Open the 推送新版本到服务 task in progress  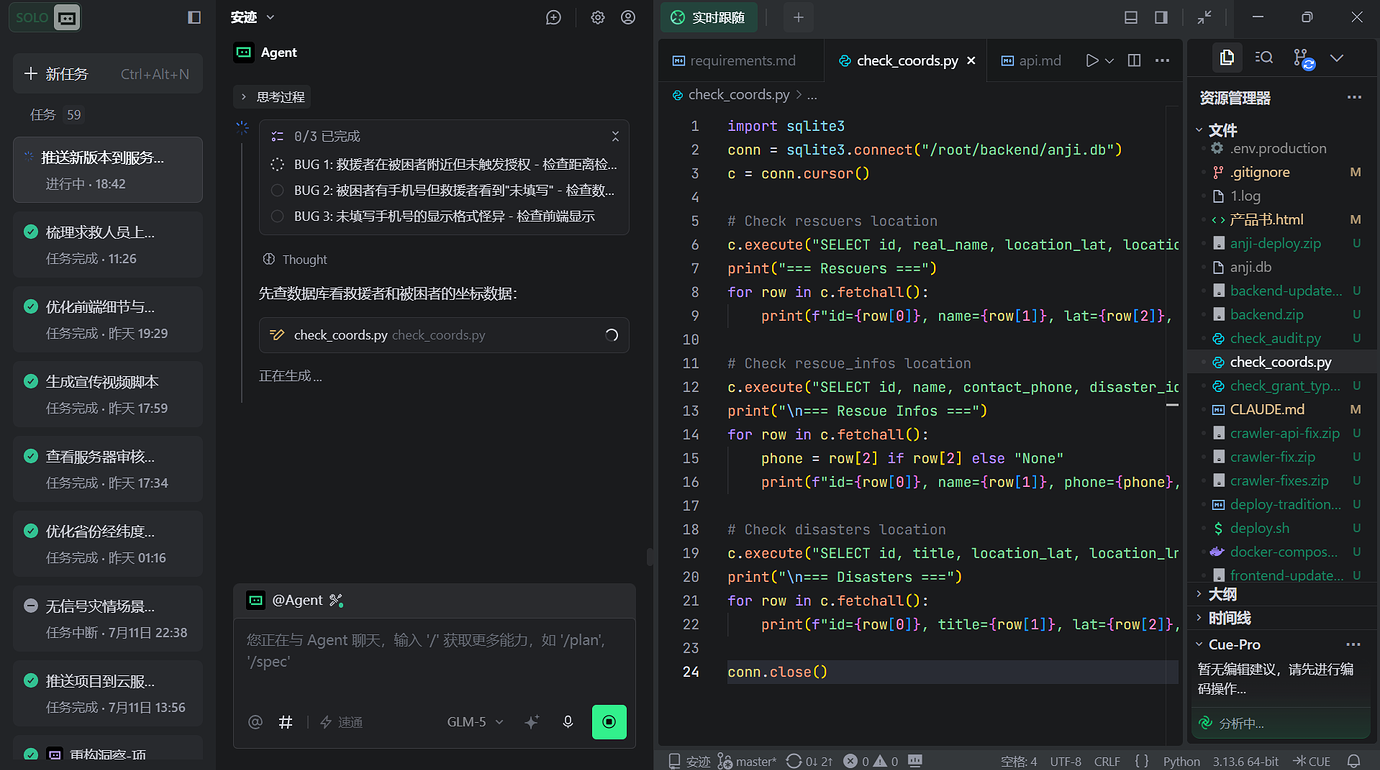click(x=108, y=170)
